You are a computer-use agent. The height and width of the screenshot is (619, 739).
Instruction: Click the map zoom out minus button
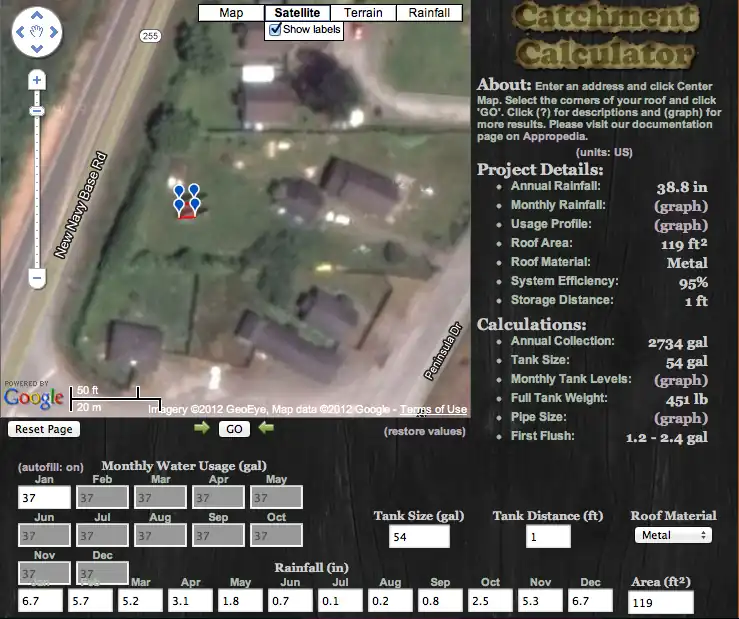(37, 277)
